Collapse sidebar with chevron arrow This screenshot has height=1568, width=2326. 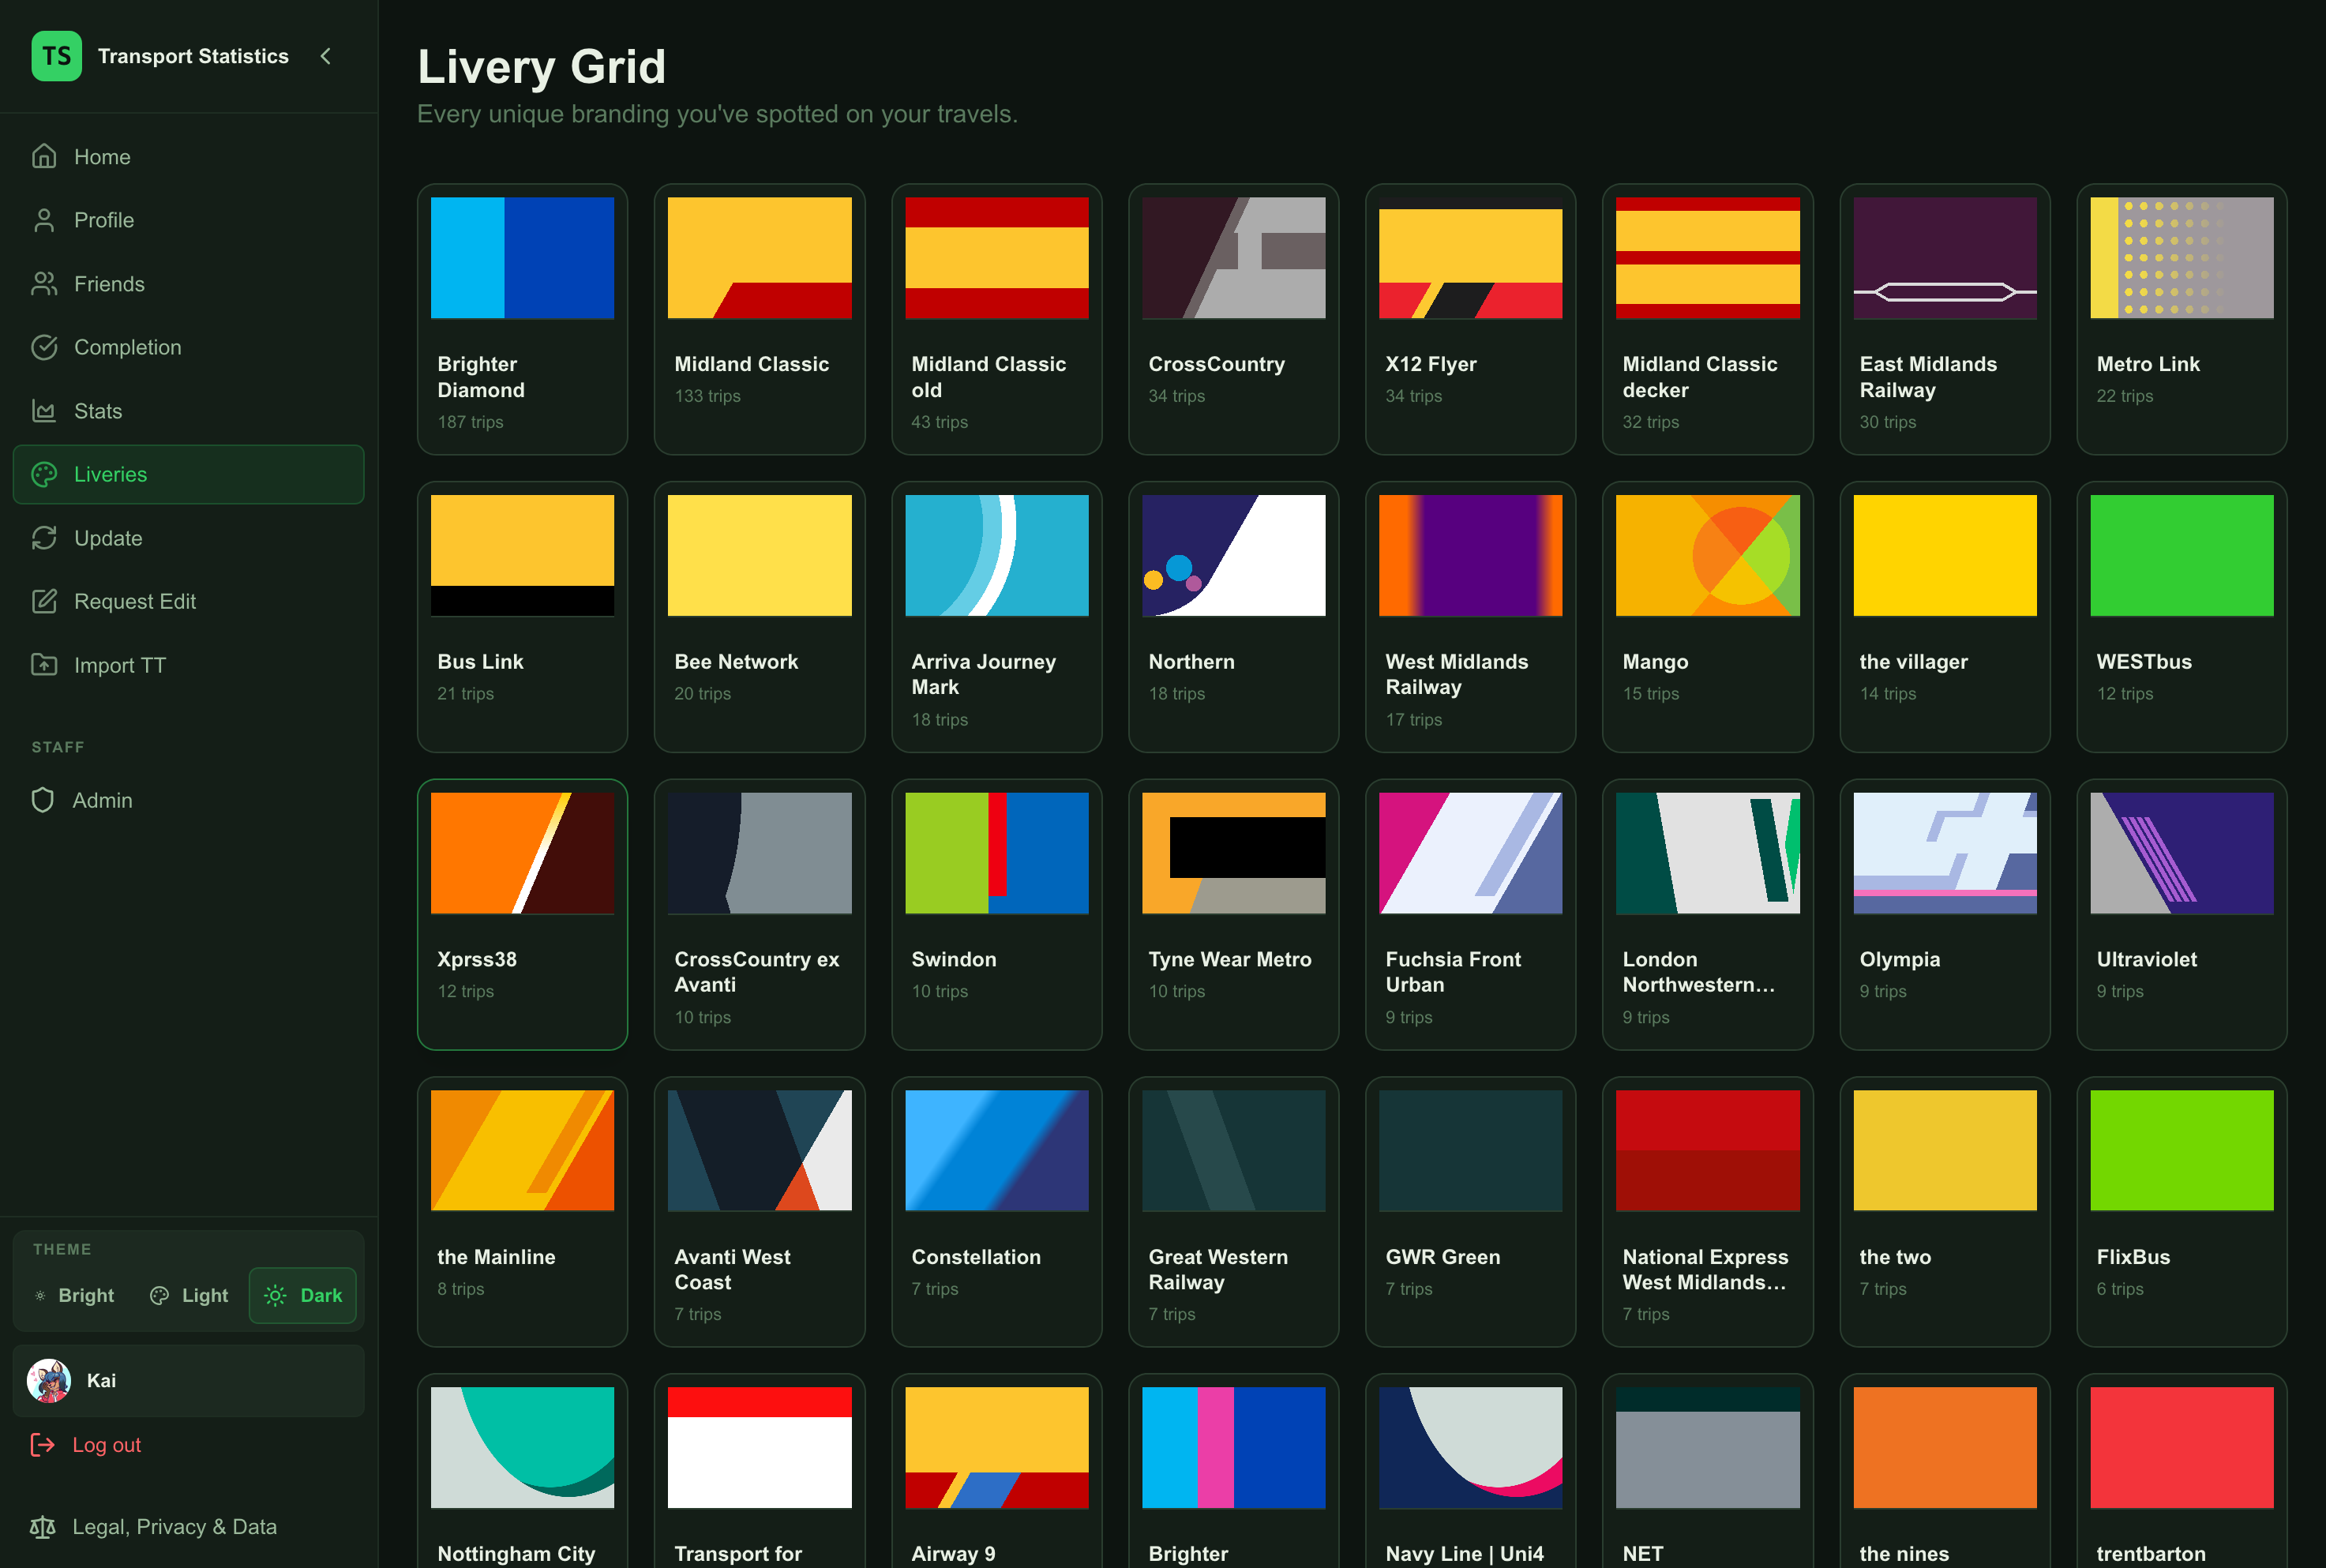pyautogui.click(x=325, y=56)
